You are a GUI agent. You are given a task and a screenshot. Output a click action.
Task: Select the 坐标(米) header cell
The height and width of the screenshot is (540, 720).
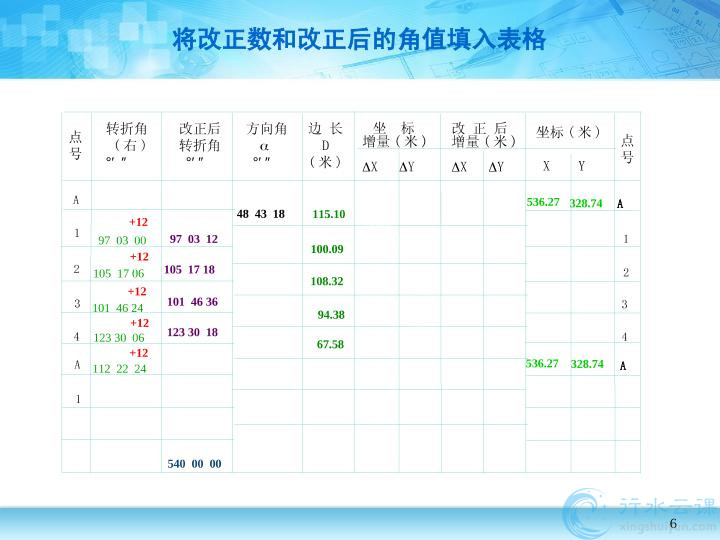(568, 132)
